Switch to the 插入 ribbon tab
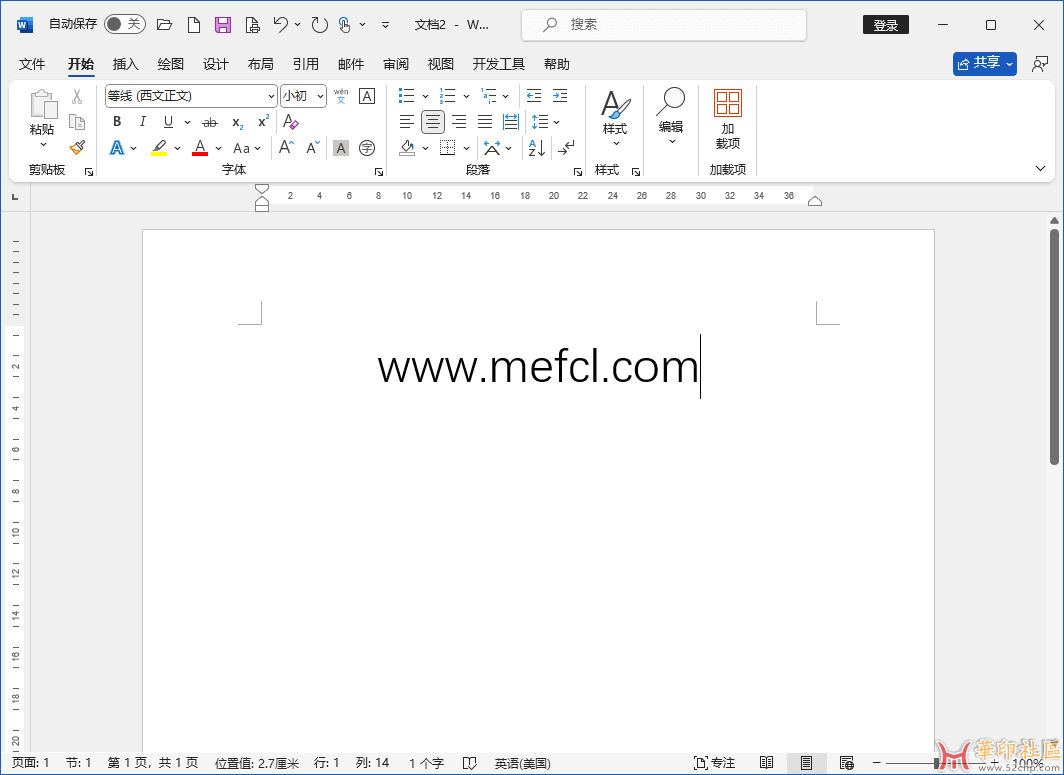 pos(125,63)
